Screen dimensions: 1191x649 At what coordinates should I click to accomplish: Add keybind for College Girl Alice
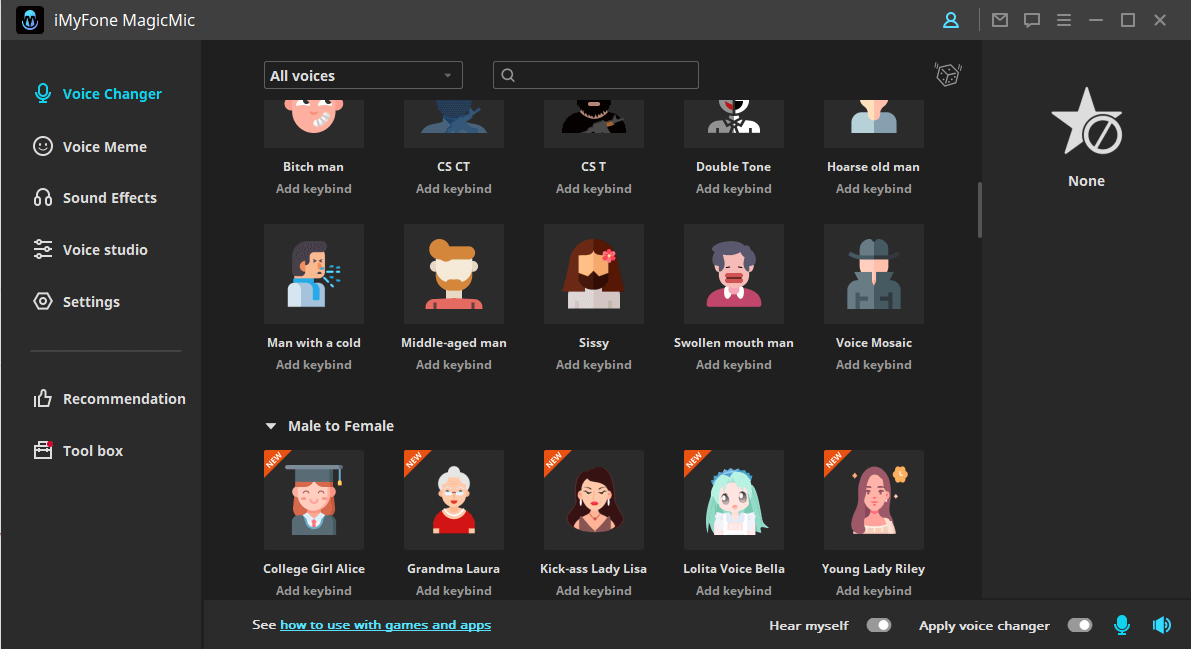click(314, 590)
